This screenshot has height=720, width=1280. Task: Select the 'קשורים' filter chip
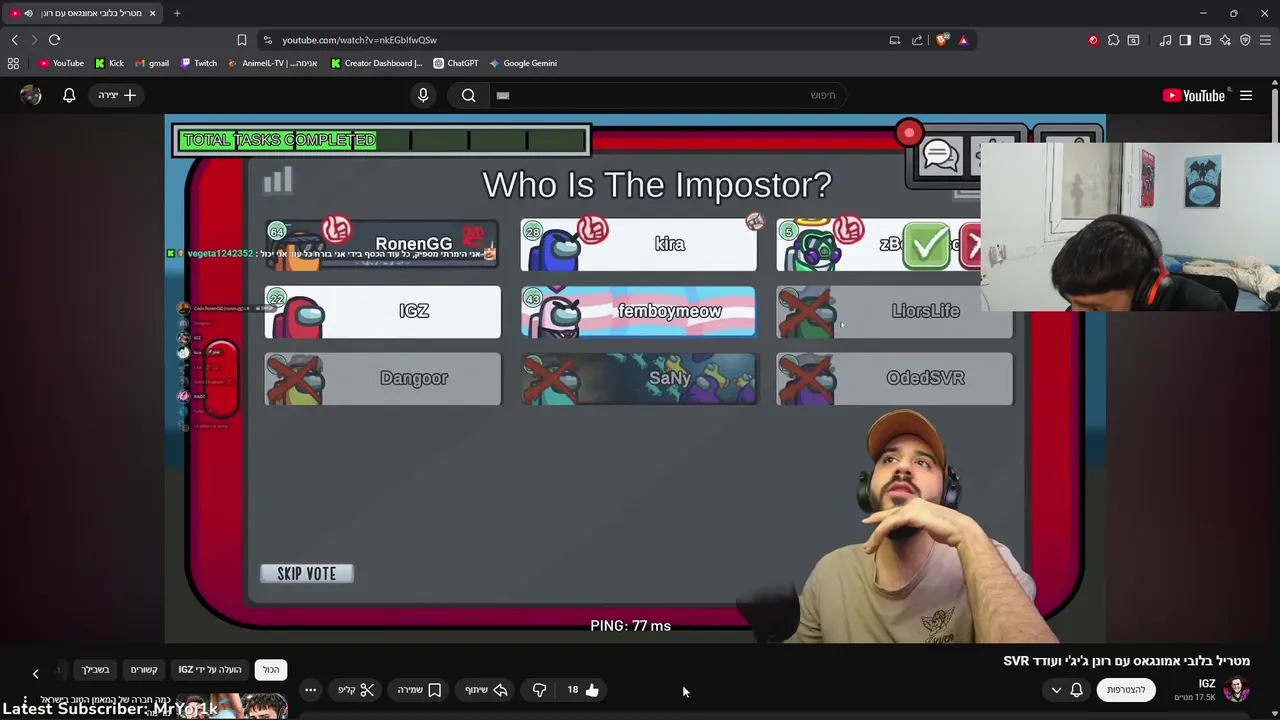coord(144,670)
